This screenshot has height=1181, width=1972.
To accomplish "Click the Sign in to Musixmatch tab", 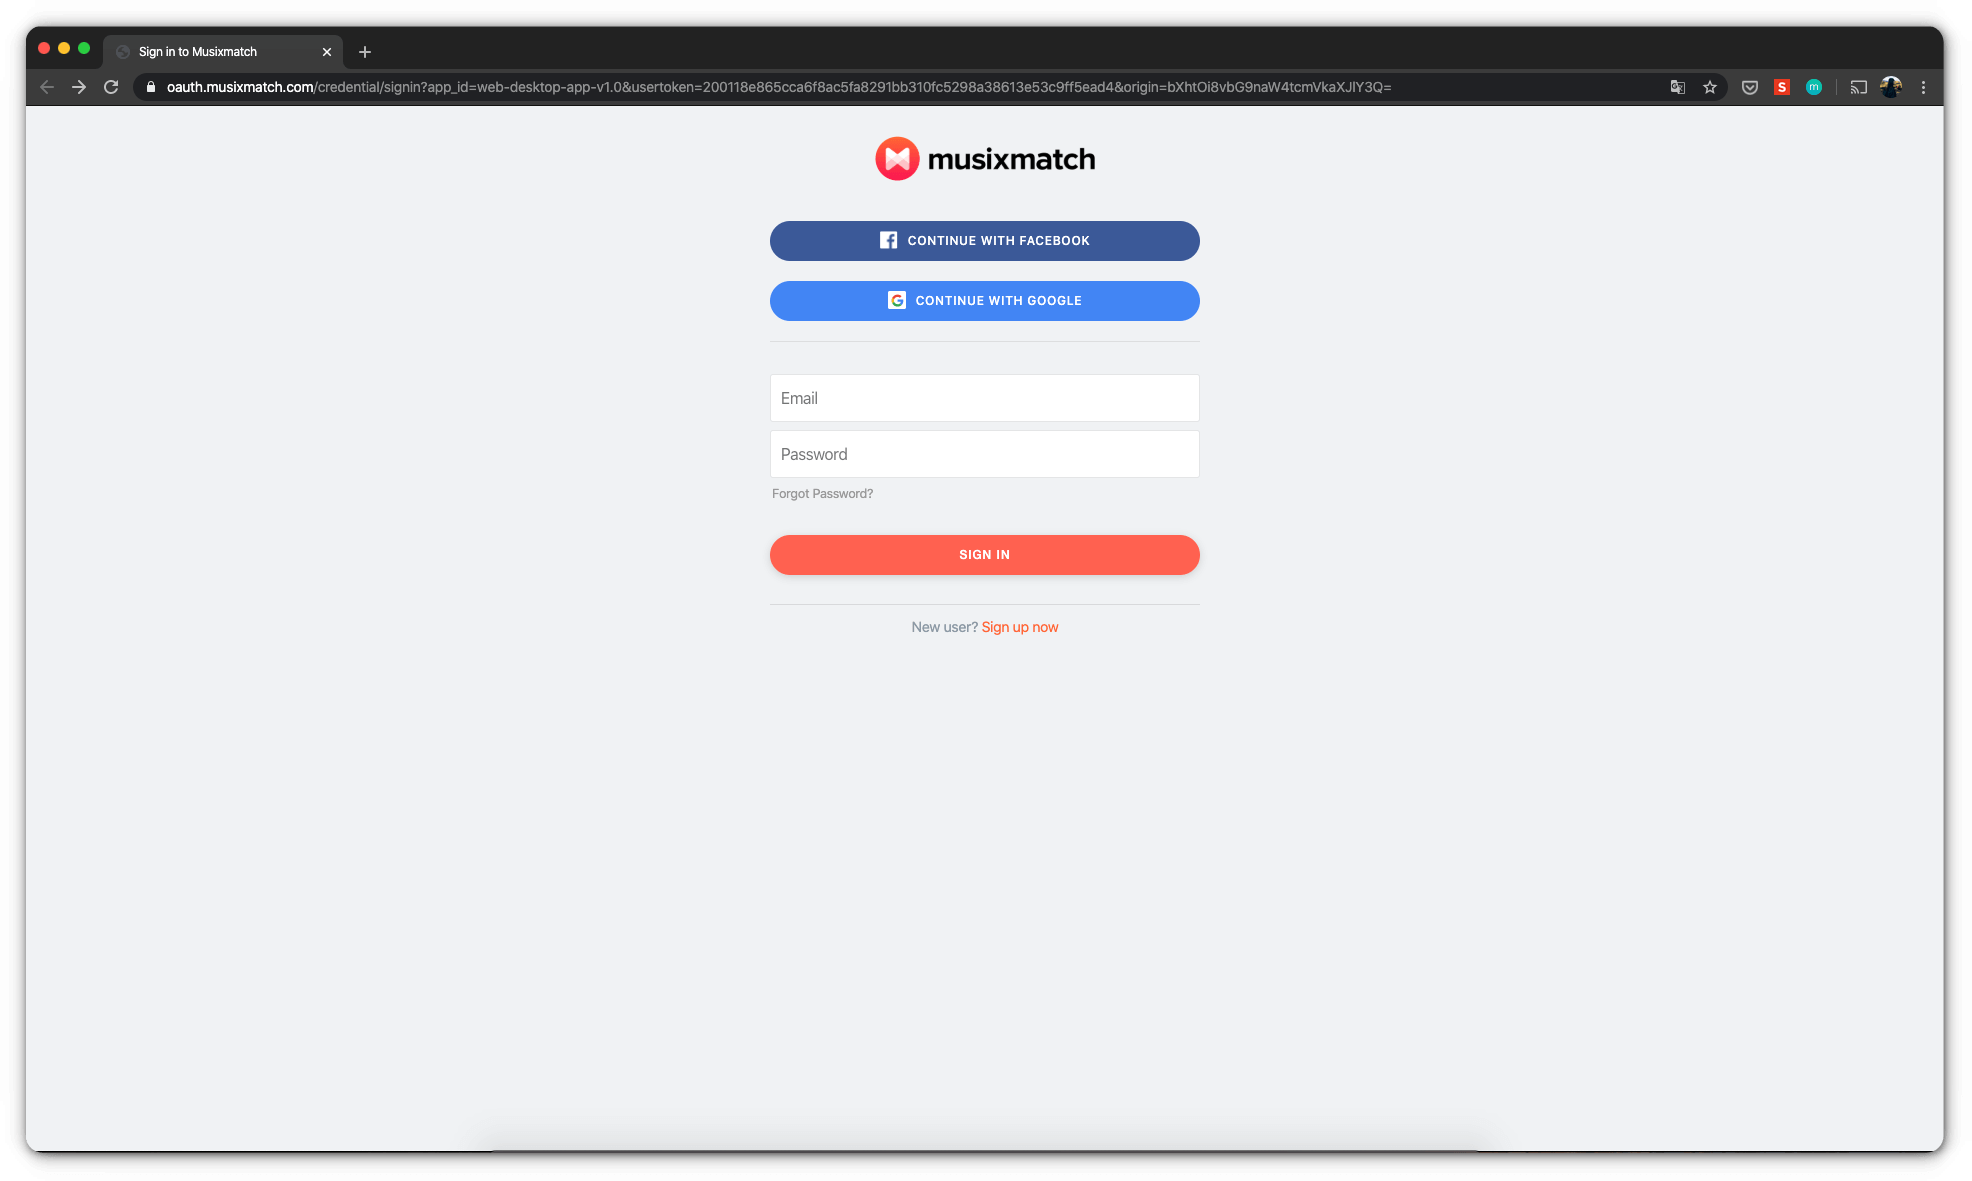I will [x=218, y=52].
